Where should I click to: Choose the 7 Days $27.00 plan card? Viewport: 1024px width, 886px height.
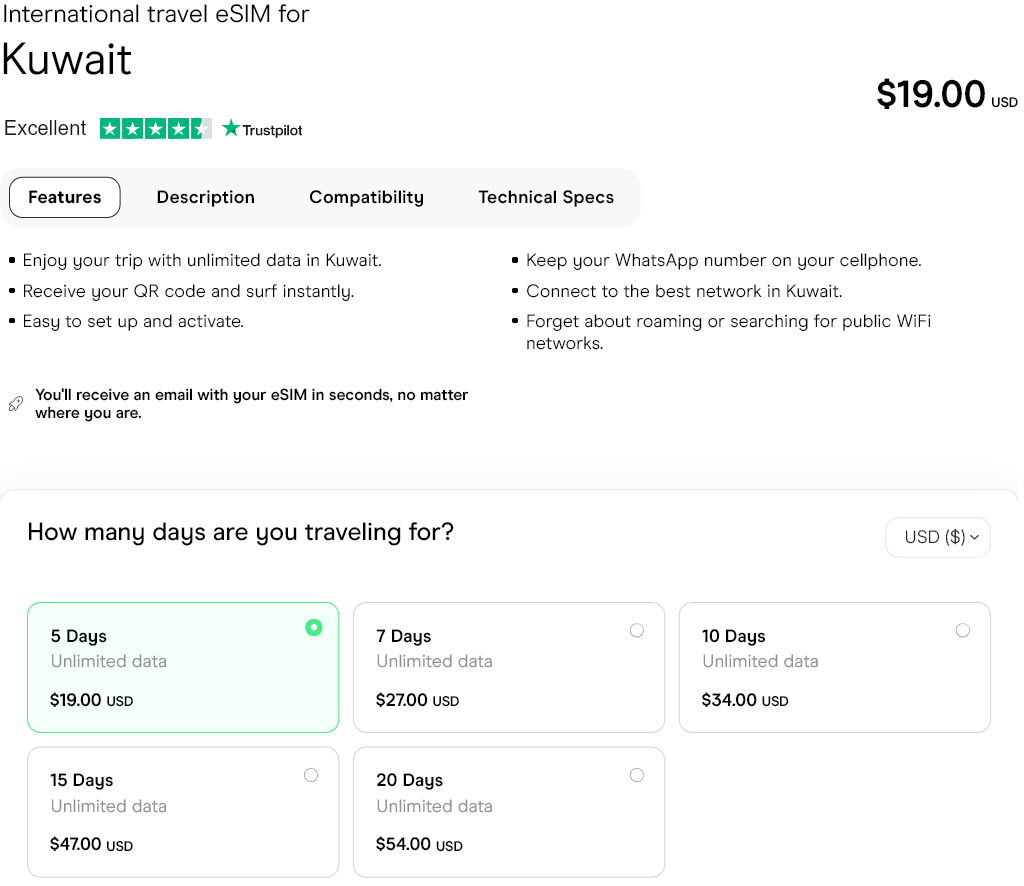pos(508,667)
